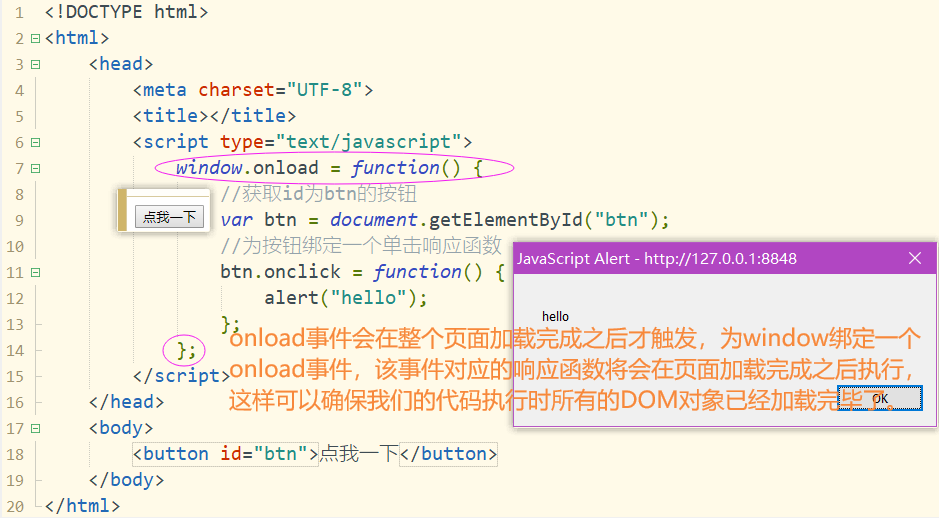Collapse the script tag fold on line 6
Image resolution: width=939 pixels, height=518 pixels.
pyautogui.click(x=35, y=143)
